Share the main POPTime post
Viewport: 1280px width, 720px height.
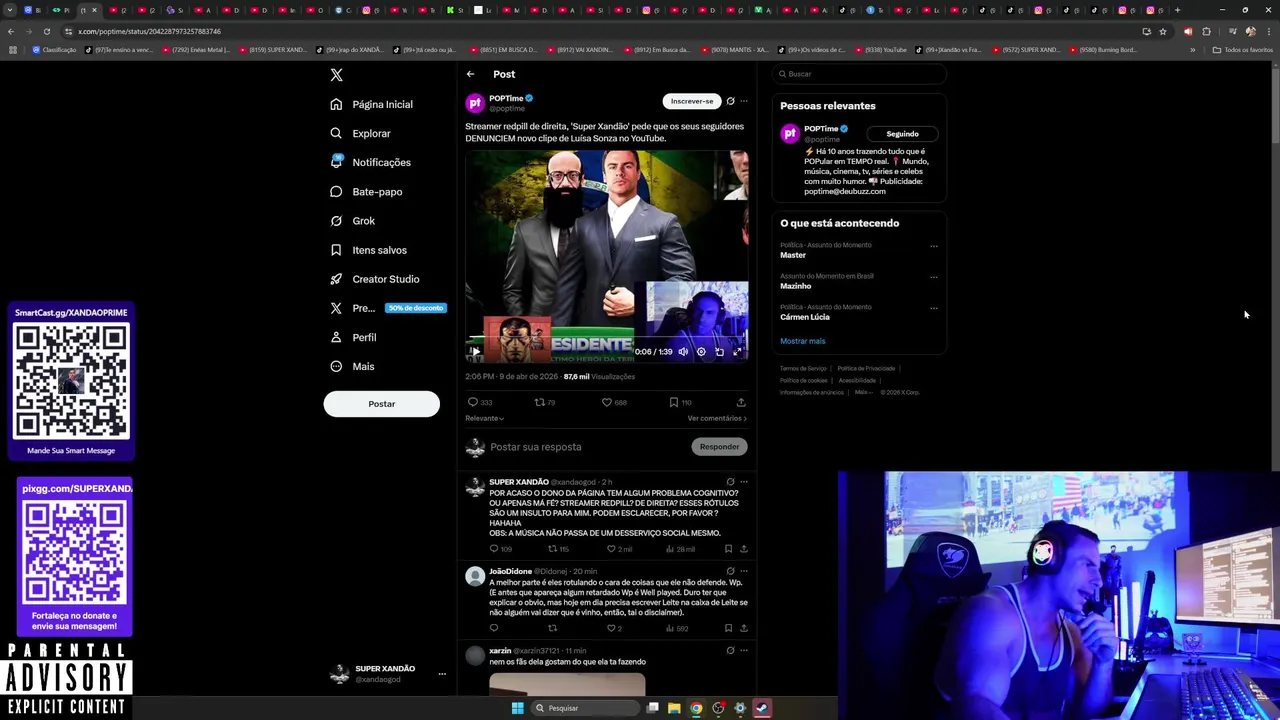pyautogui.click(x=741, y=402)
